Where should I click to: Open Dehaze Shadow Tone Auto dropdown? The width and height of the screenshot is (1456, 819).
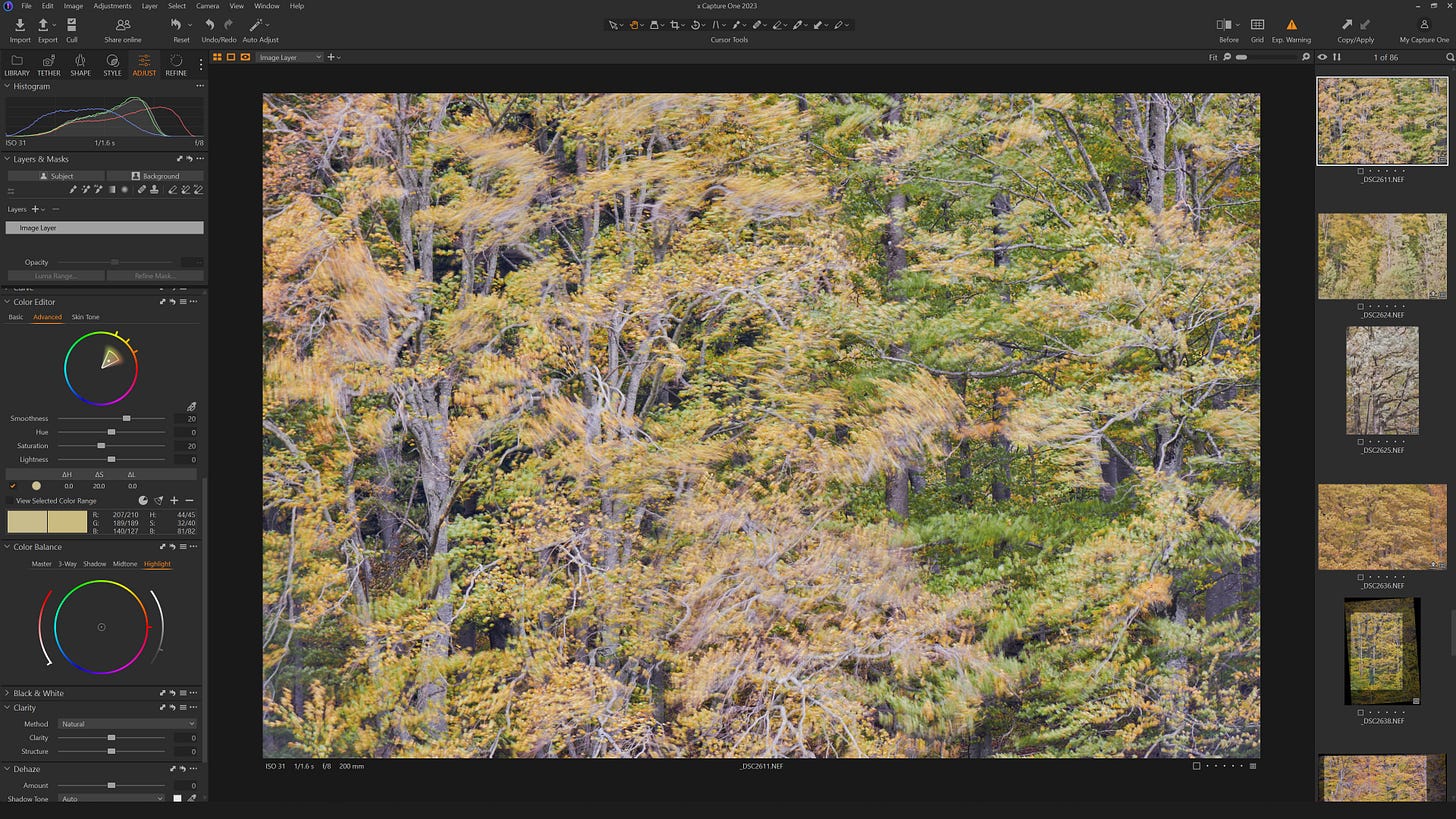tap(112, 799)
